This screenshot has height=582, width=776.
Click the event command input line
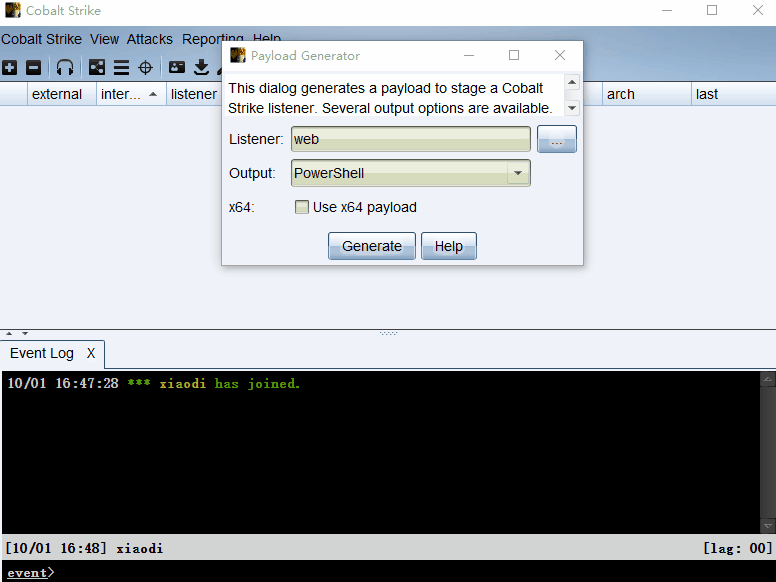pos(388,572)
